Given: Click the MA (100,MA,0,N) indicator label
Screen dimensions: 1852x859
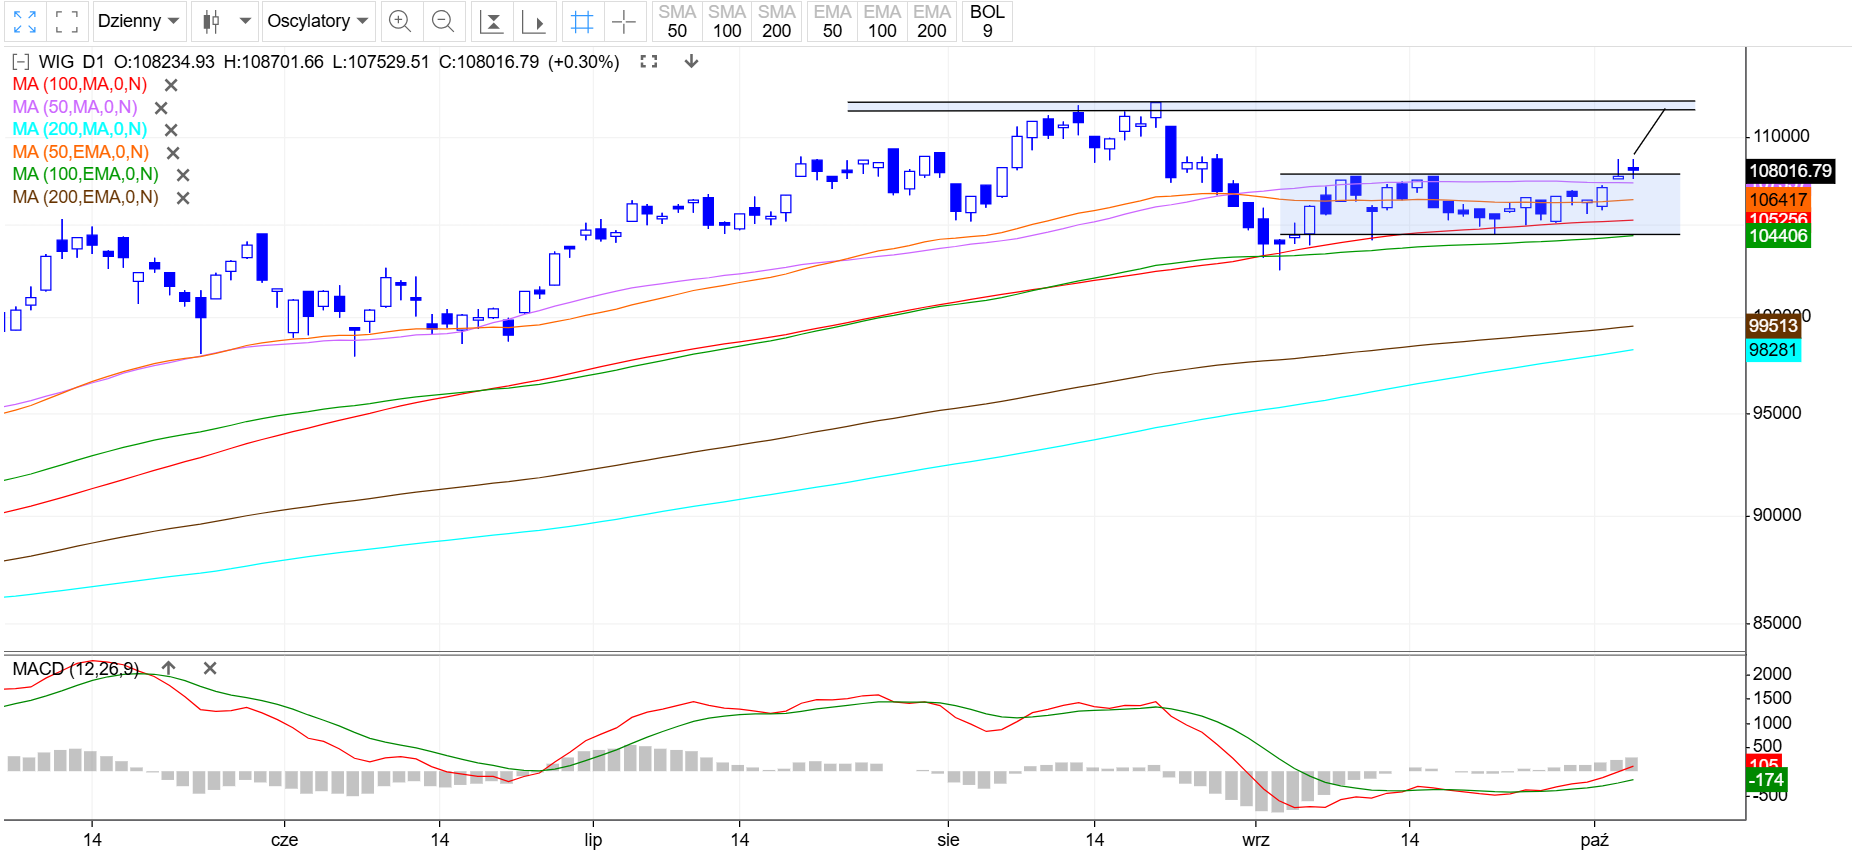Looking at the screenshot, I should tap(80, 85).
